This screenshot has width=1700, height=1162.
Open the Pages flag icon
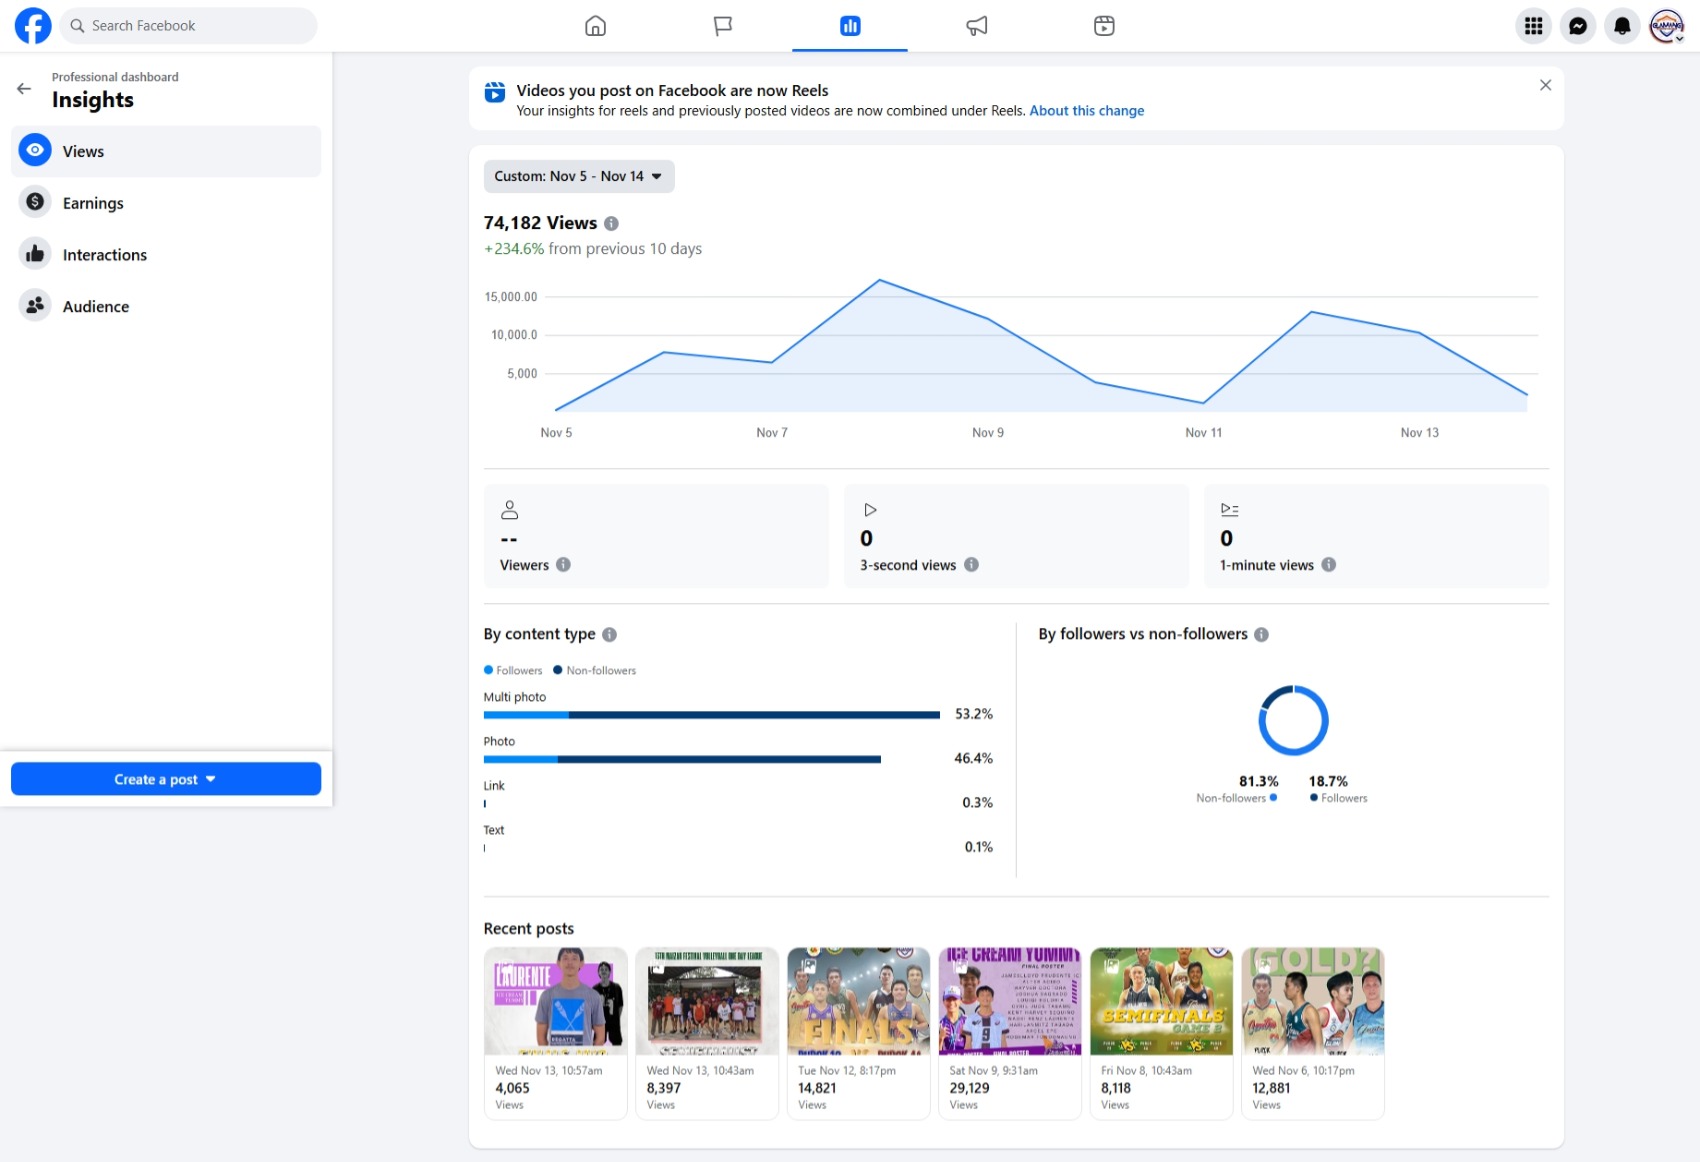(722, 26)
